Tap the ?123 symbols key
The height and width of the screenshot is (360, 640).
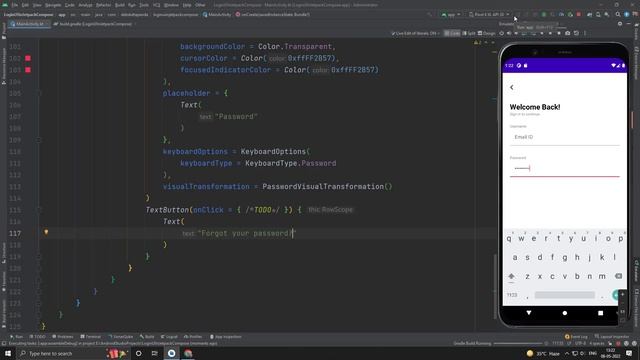pos(512,295)
